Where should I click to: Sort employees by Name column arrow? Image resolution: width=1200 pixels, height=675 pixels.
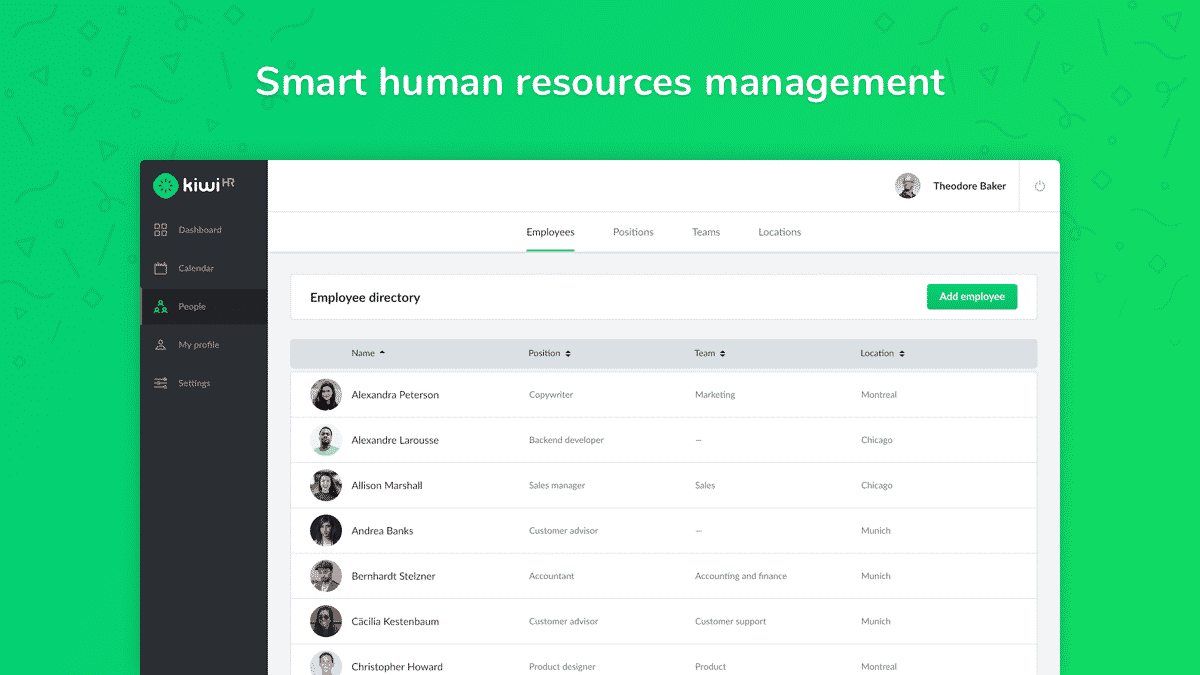[x=382, y=353]
